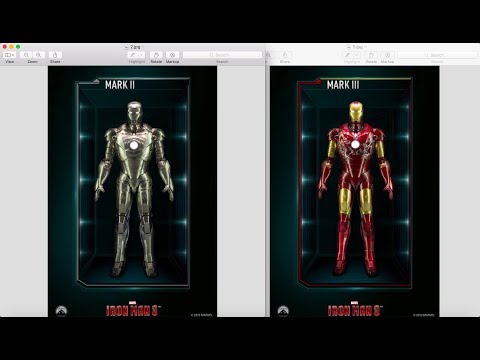Close the left 2.jpg window
Viewport: 480px width, 360px height.
[x=5, y=47]
